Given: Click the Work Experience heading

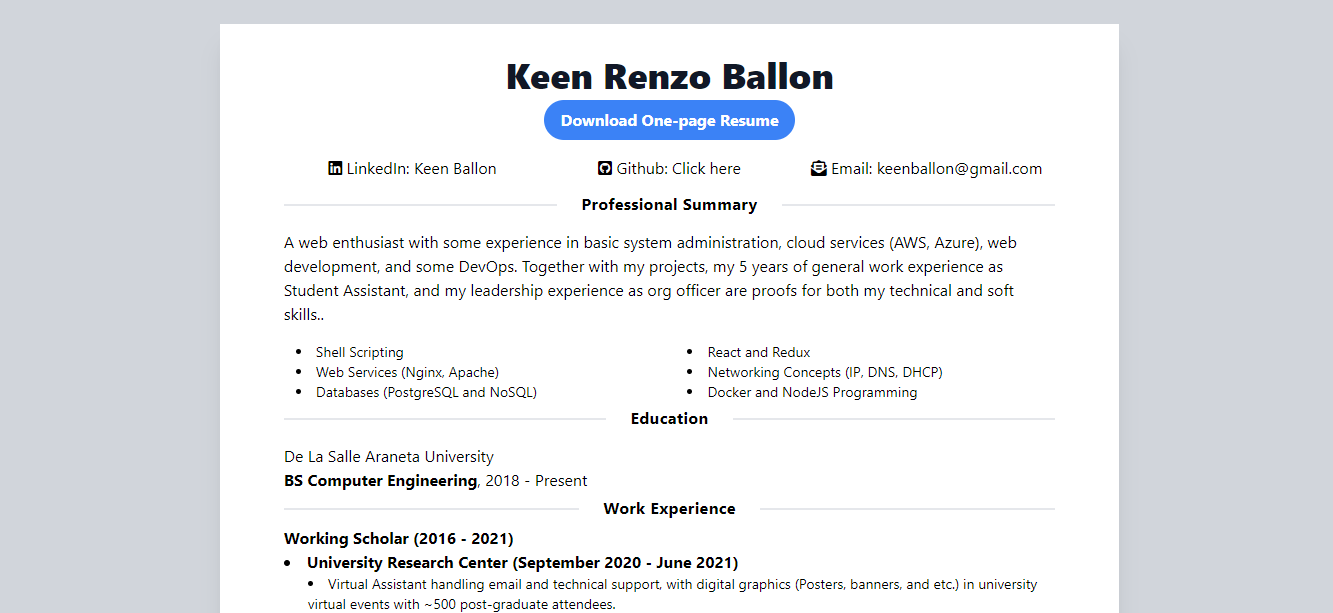Looking at the screenshot, I should pyautogui.click(x=668, y=508).
